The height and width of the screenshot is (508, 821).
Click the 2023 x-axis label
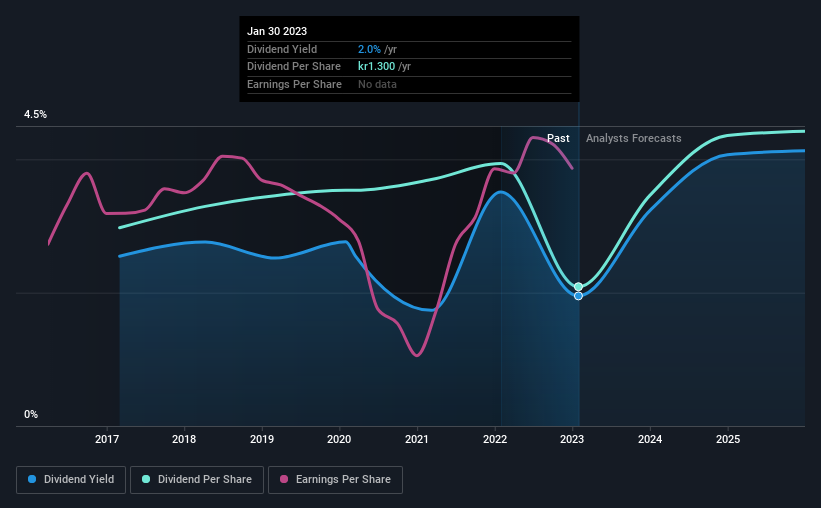572,439
